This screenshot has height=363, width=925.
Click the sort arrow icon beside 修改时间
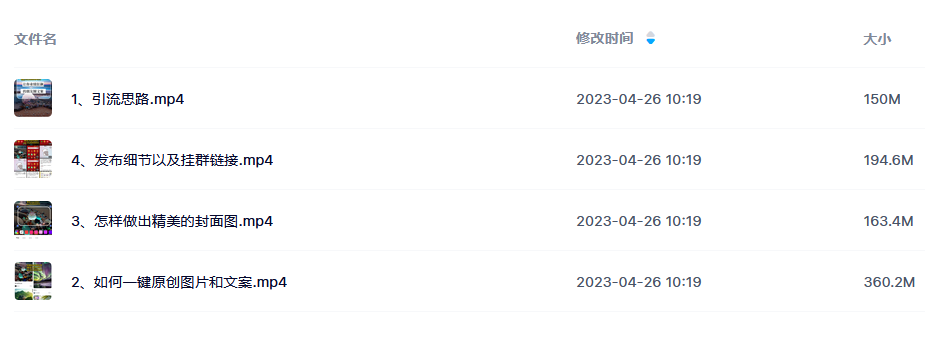[651, 38]
